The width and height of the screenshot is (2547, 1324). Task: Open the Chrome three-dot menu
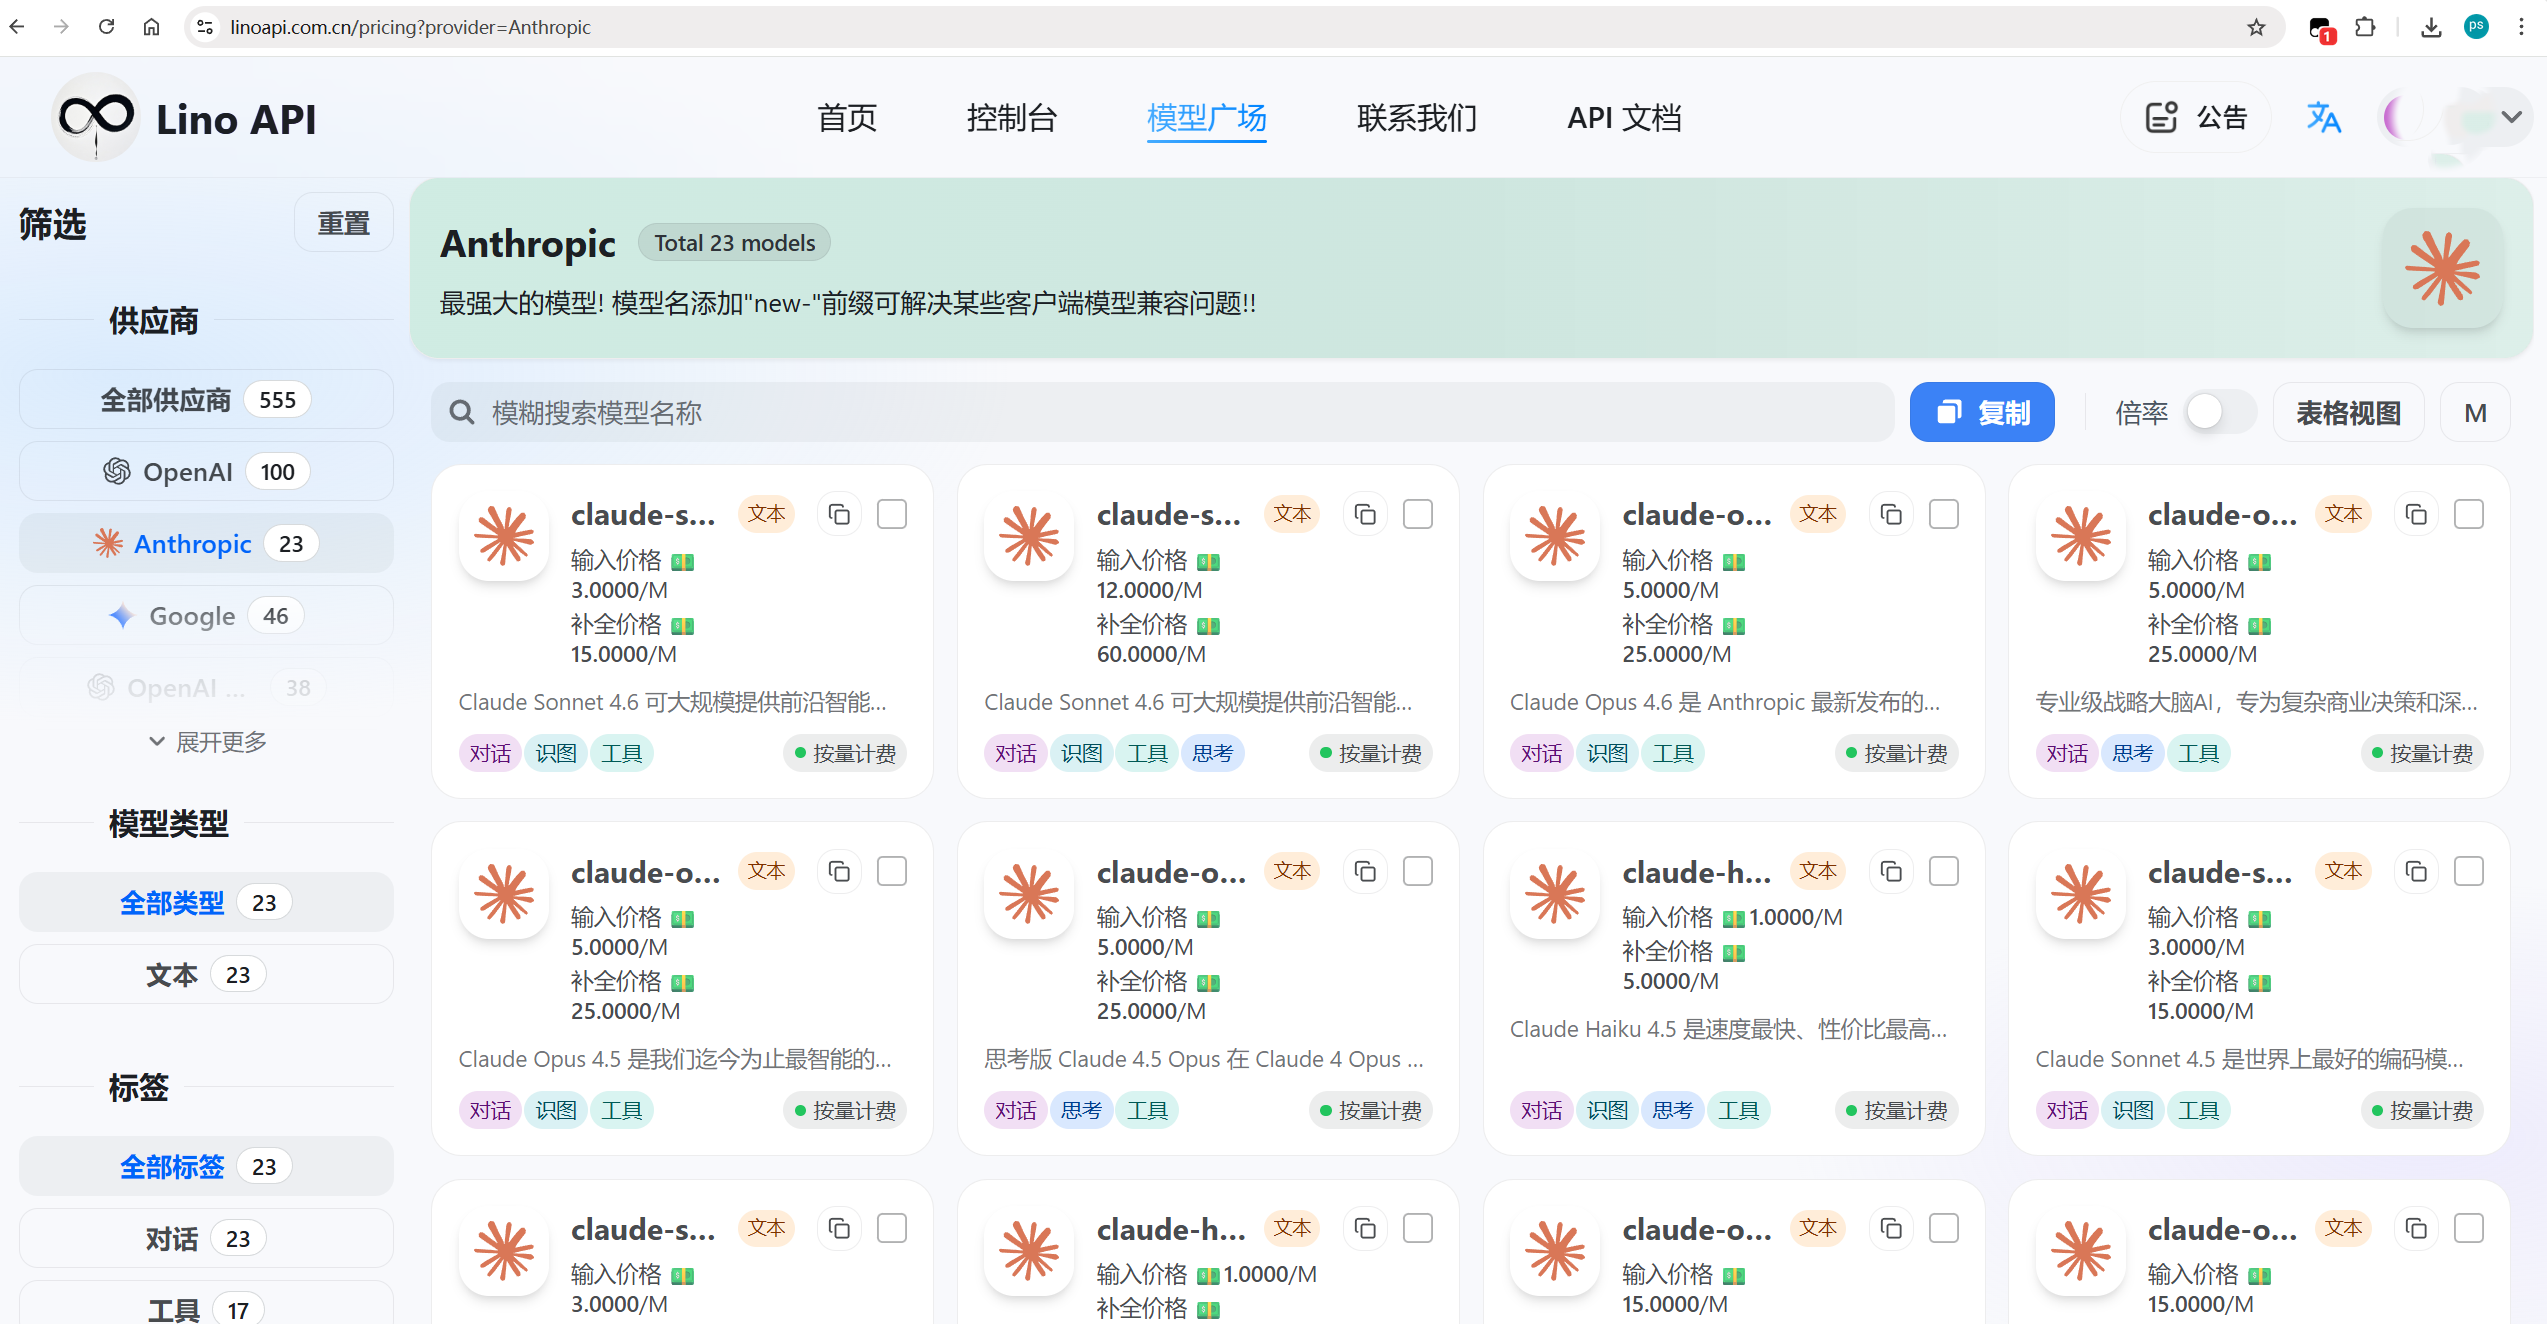2521,27
